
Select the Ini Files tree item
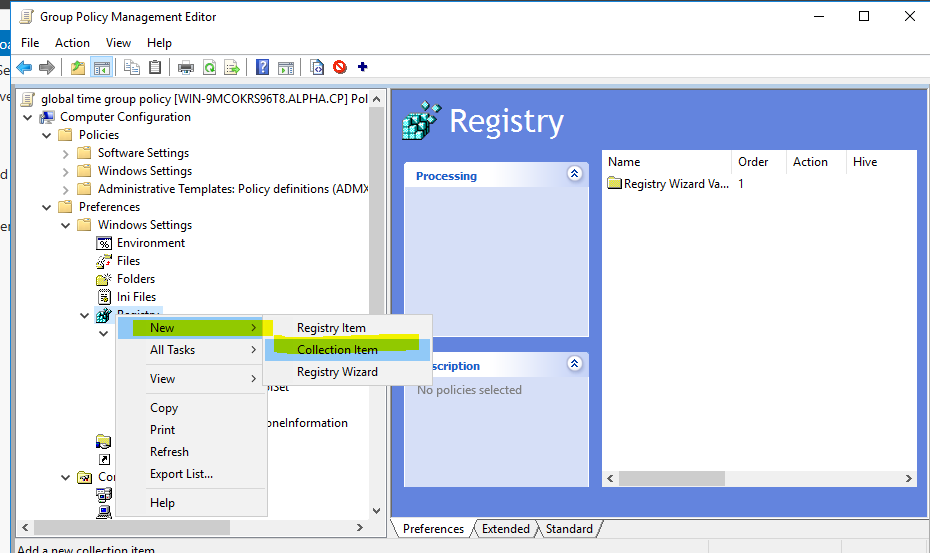(136, 297)
